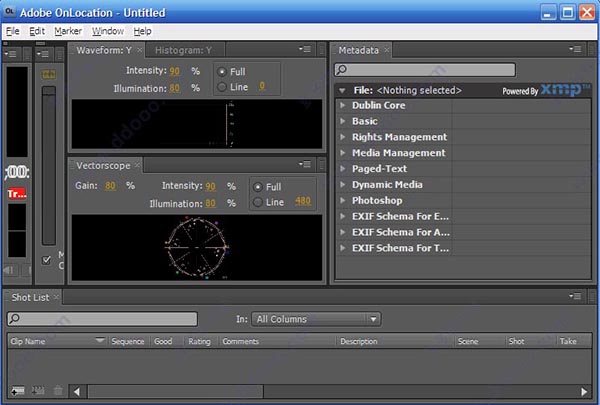Select the Waveform Full radio button
Screen dimensions: 600x405
222,72
